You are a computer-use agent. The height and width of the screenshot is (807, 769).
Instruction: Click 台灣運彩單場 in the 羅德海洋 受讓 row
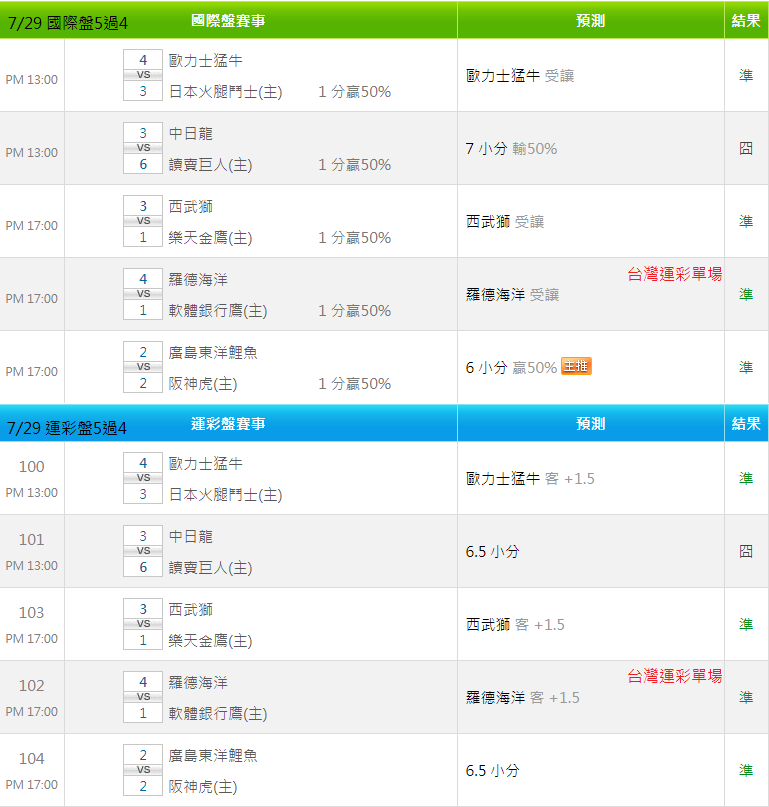(675, 274)
